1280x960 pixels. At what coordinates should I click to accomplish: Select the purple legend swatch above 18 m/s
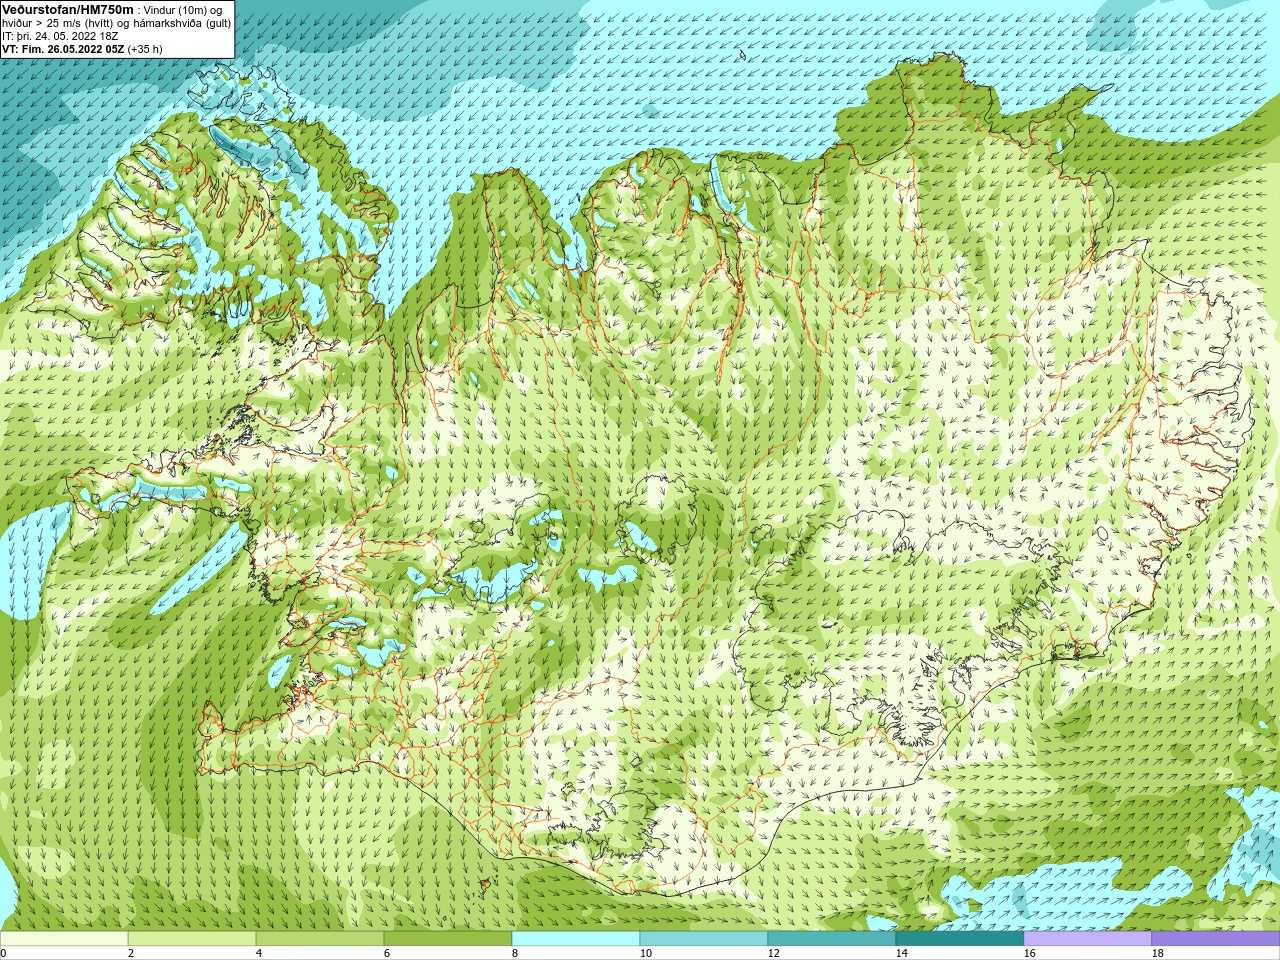pyautogui.click(x=1216, y=939)
